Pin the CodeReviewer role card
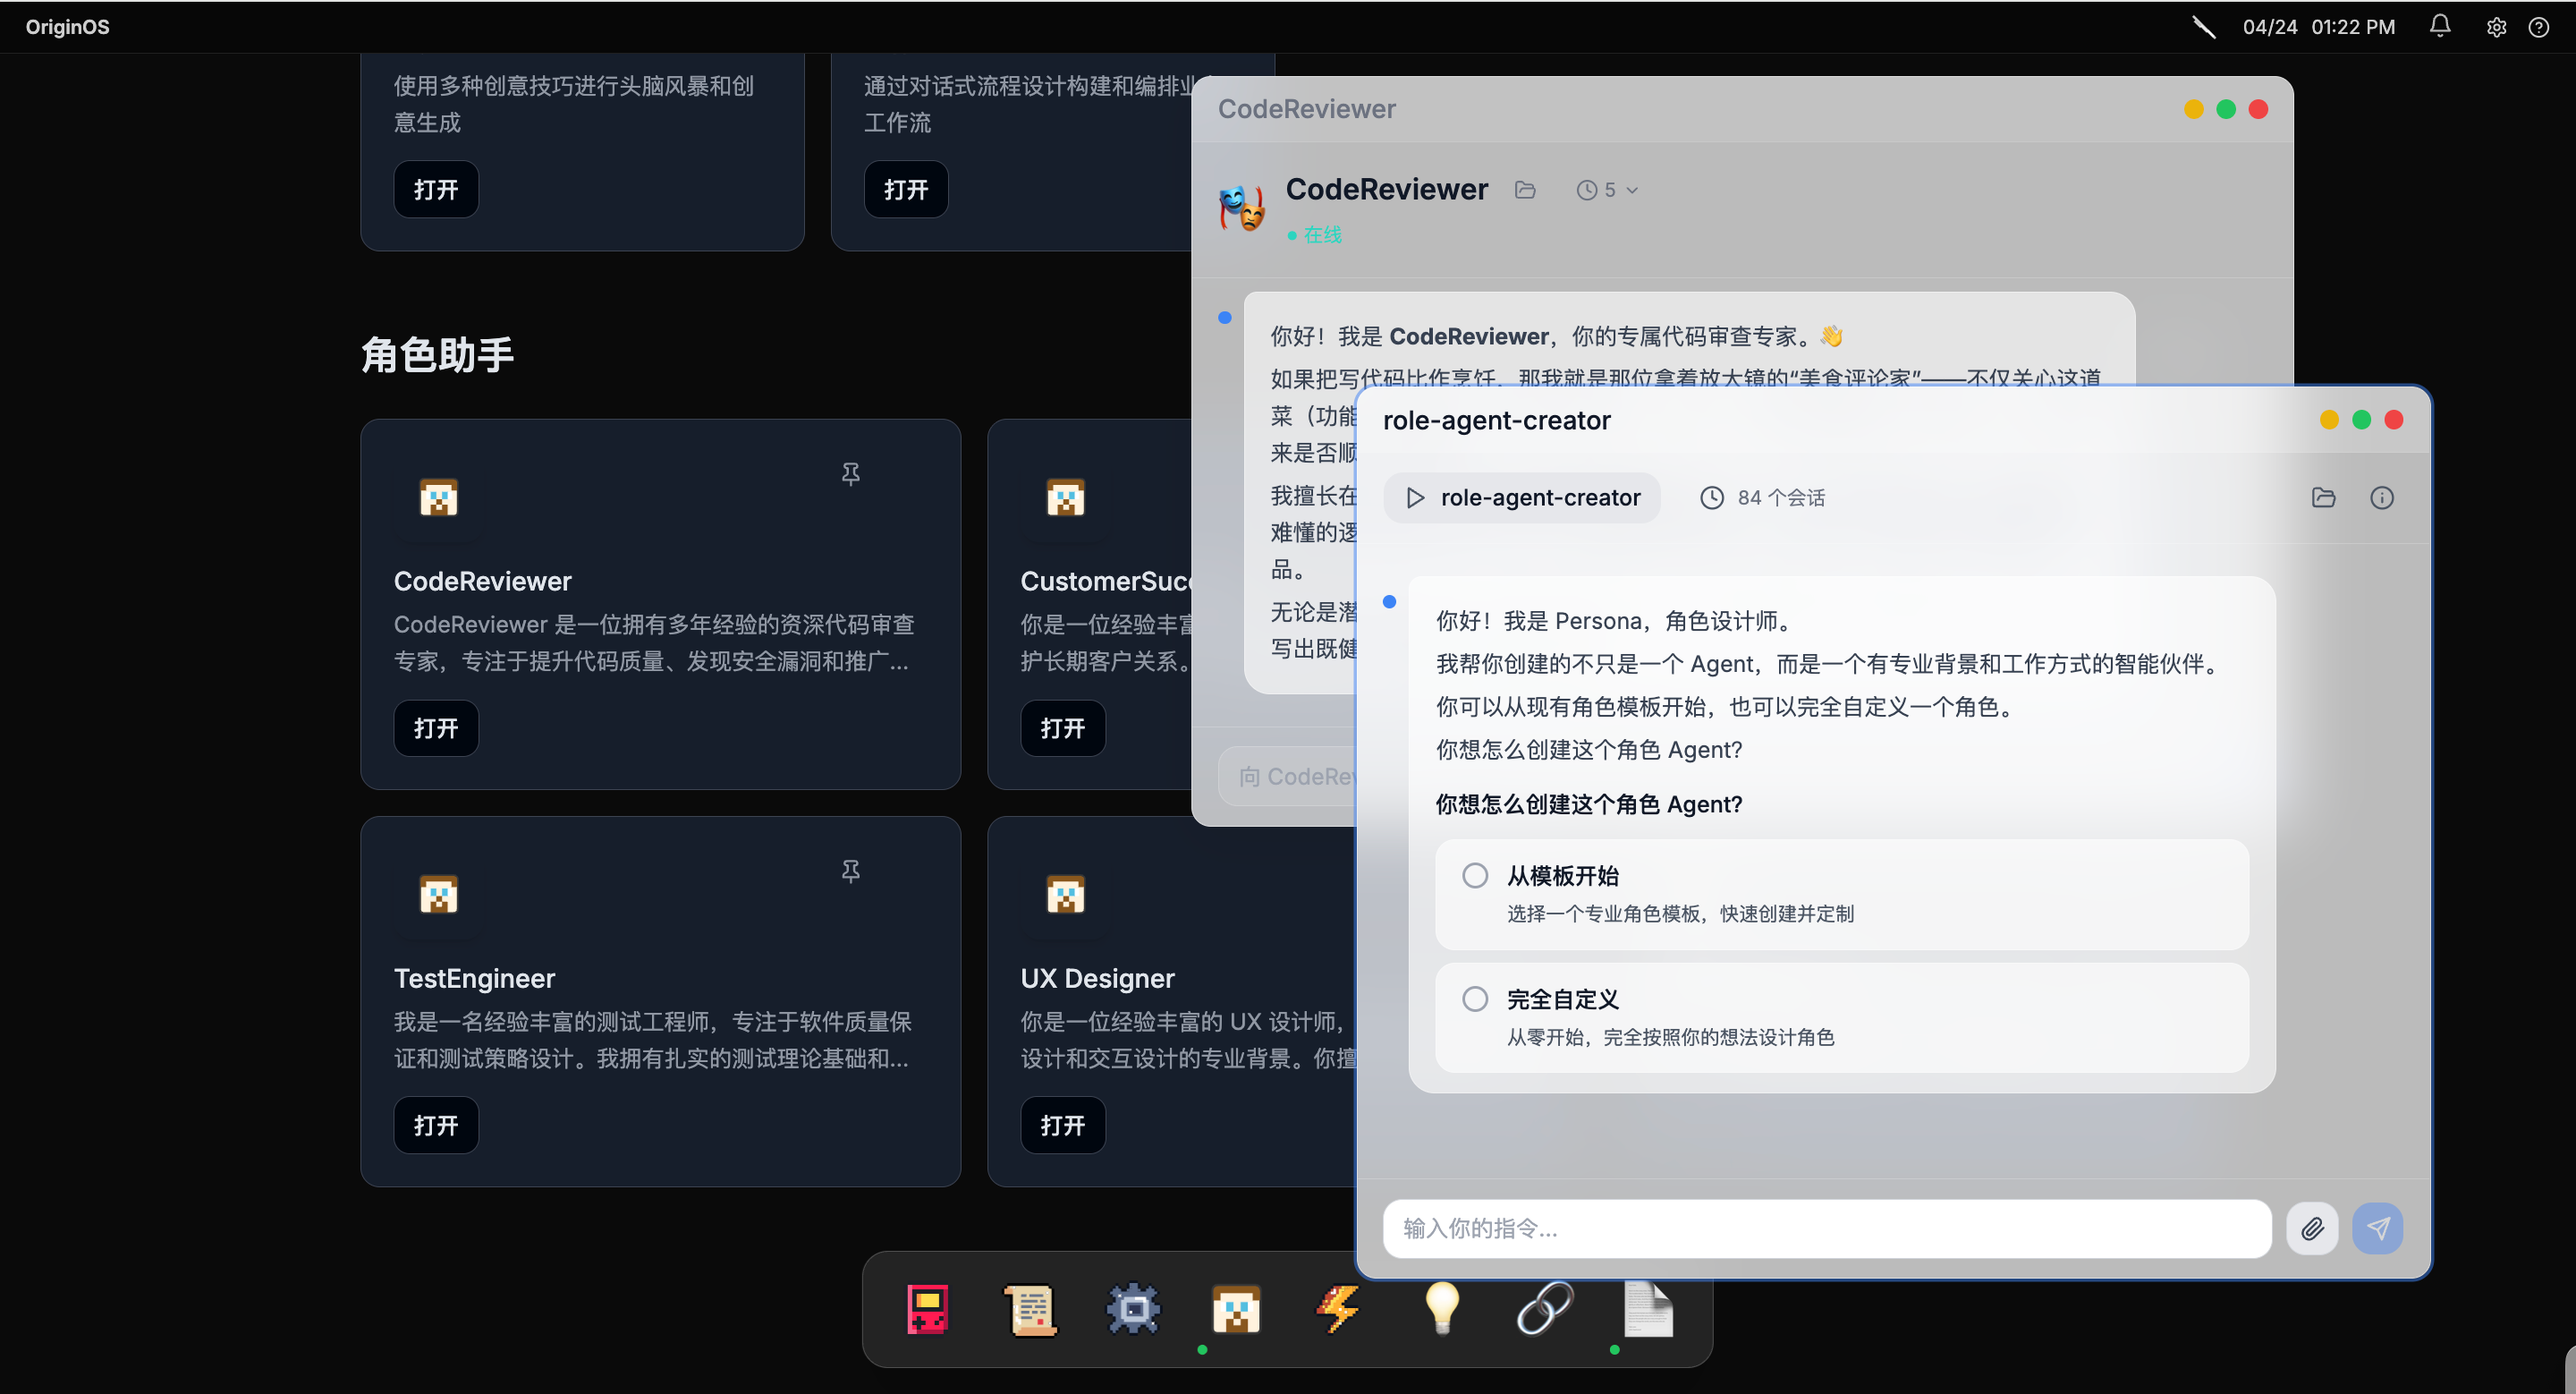This screenshot has width=2576, height=1394. coord(850,473)
